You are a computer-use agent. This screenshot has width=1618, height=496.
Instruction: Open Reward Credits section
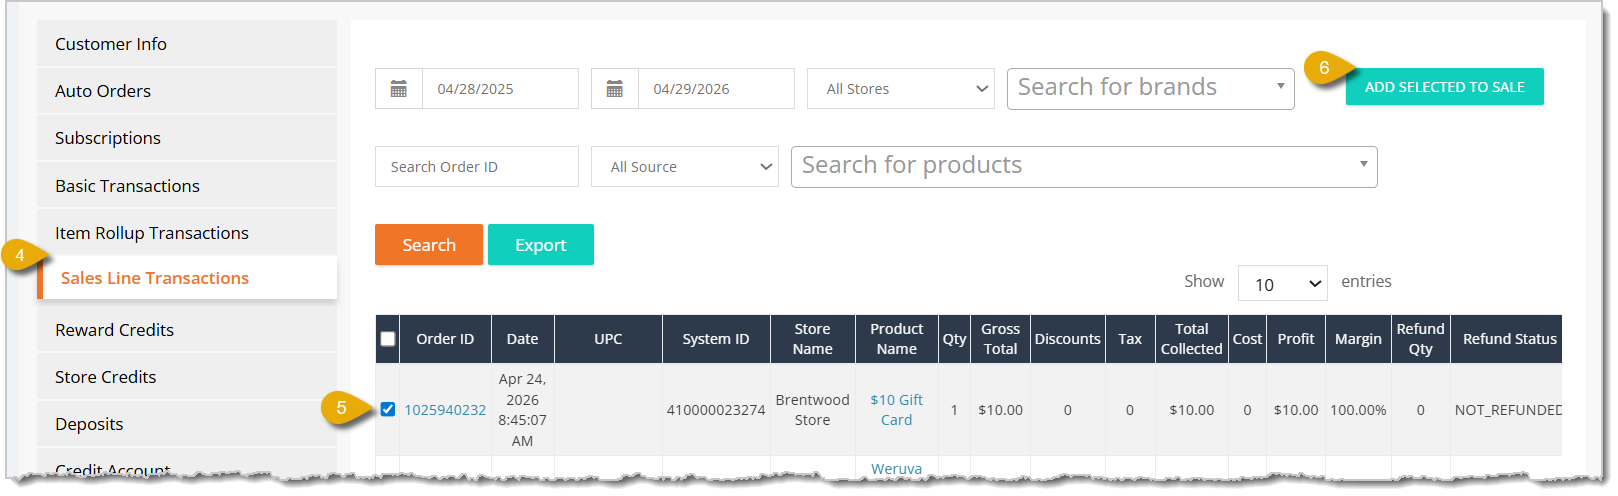tap(187, 330)
